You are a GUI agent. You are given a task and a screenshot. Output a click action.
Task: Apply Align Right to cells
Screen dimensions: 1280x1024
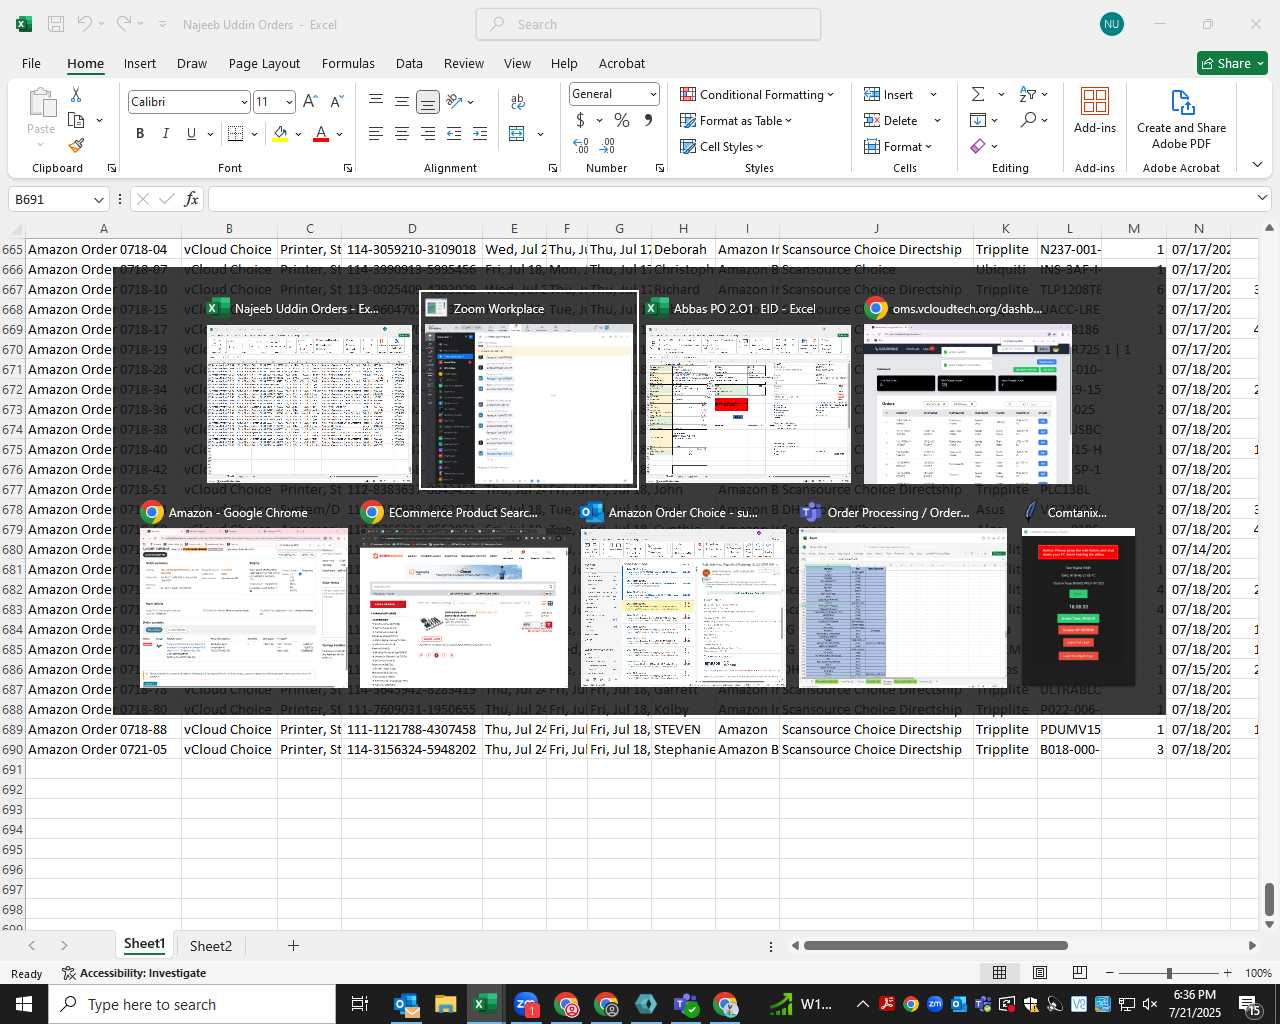[427, 134]
